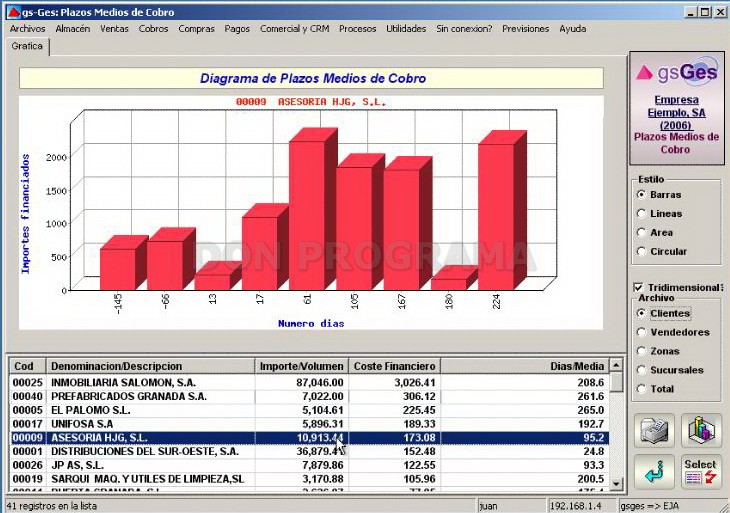Open the Comercial y CRM menu
The height and width of the screenshot is (513, 730).
[294, 28]
